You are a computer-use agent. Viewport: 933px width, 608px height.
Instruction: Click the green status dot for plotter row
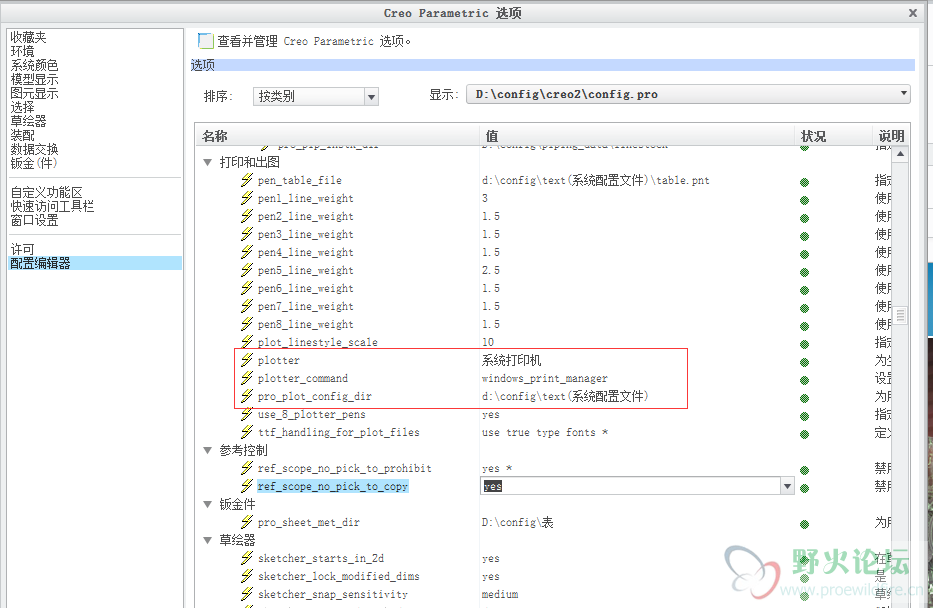(x=804, y=362)
